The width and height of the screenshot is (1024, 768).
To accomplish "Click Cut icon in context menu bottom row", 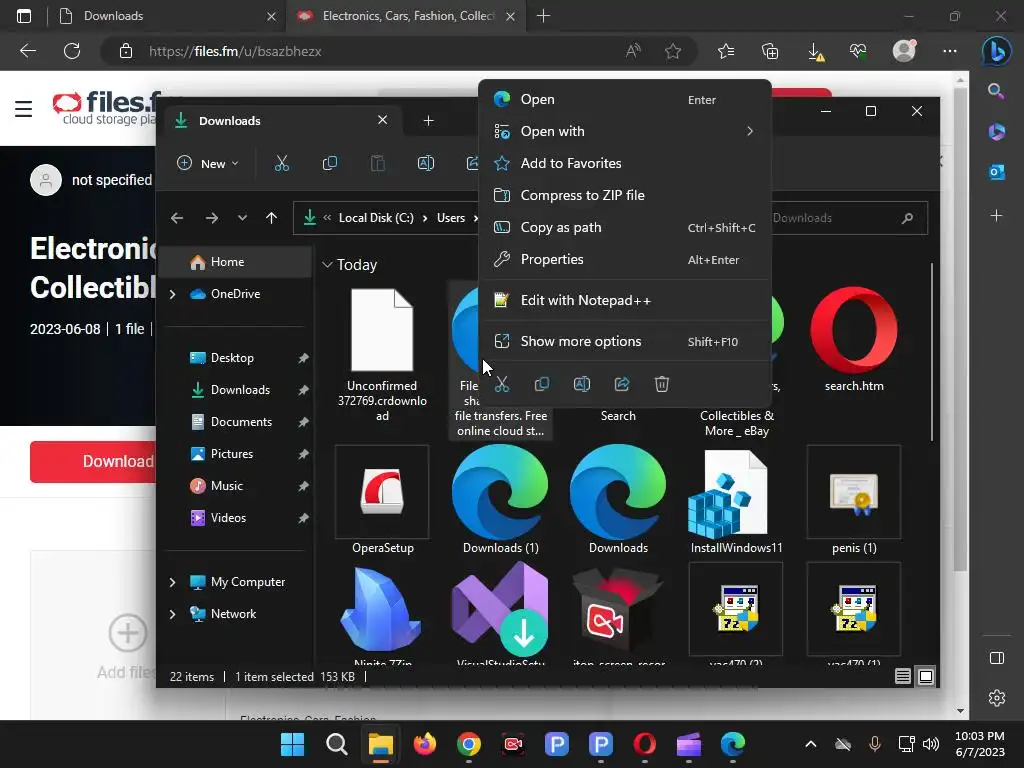I will point(502,384).
